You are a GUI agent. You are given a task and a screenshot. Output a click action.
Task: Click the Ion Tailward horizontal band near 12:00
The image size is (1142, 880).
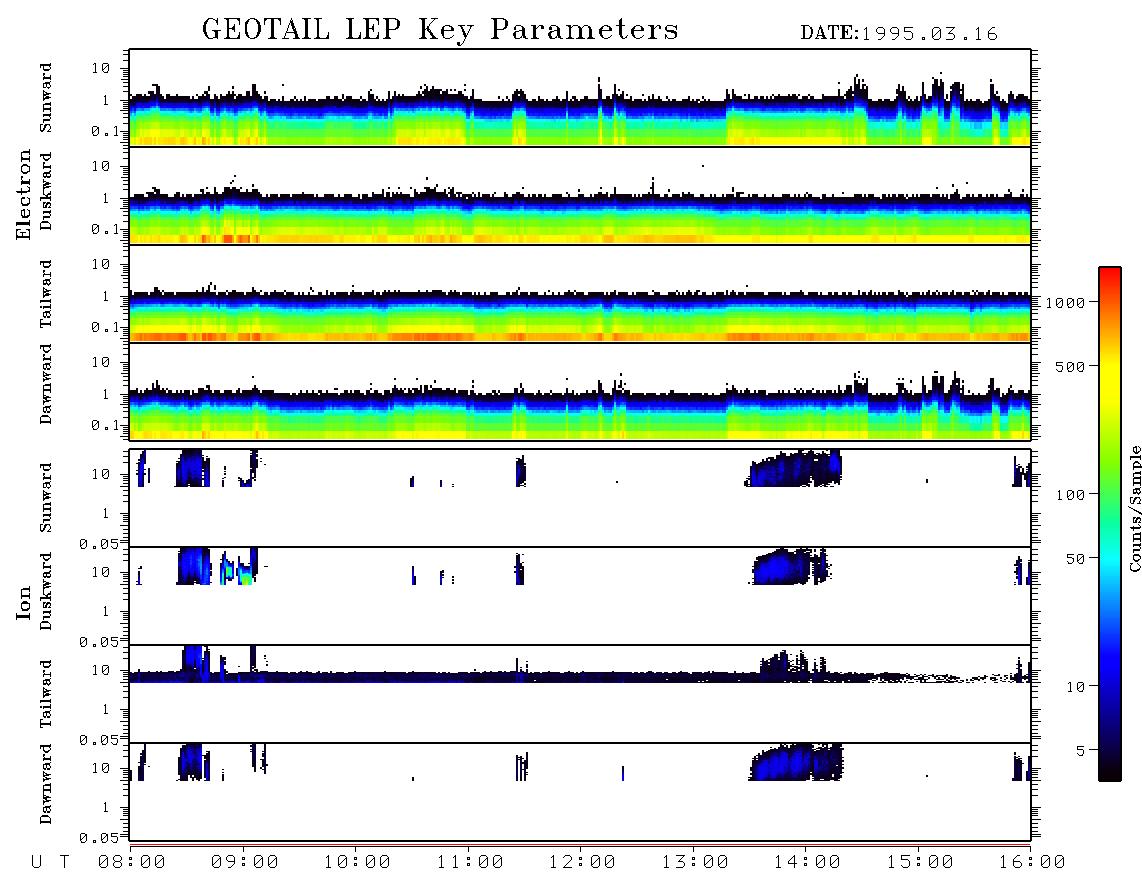(x=580, y=677)
